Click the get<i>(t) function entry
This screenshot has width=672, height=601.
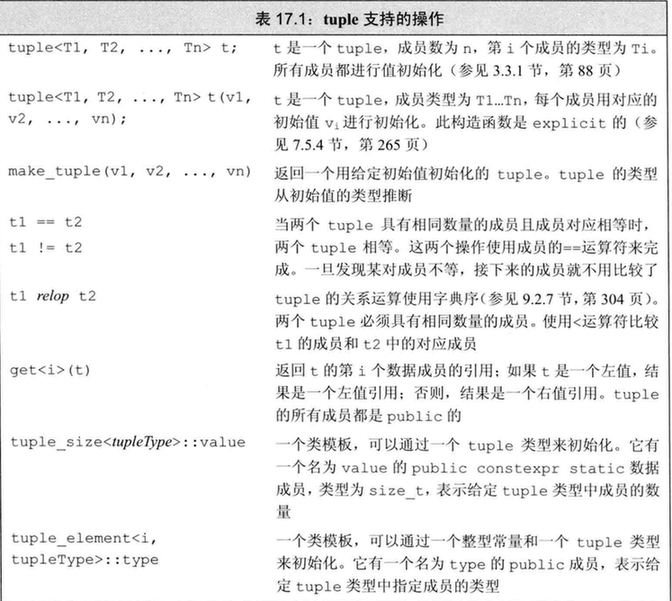49,369
